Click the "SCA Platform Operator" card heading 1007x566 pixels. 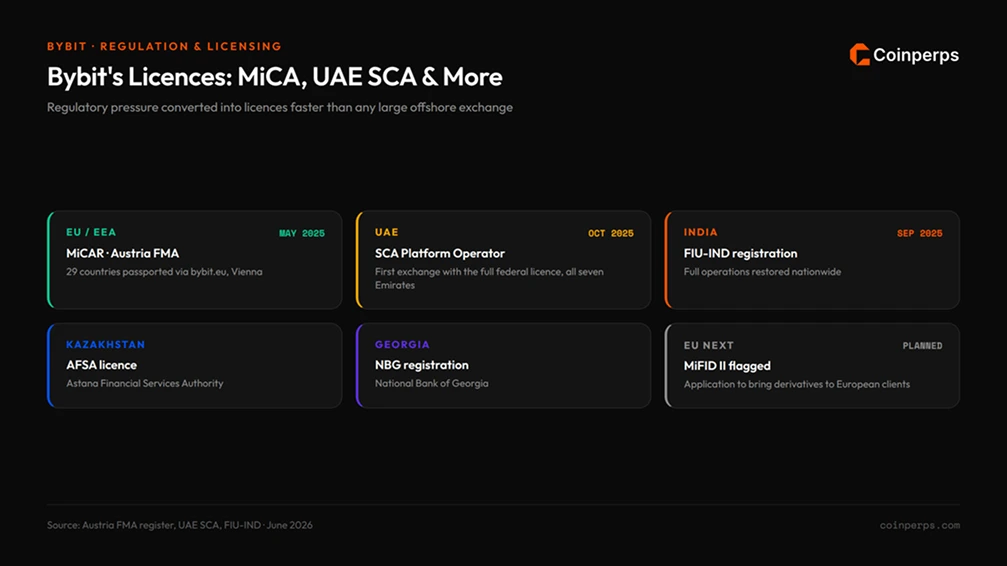click(440, 253)
